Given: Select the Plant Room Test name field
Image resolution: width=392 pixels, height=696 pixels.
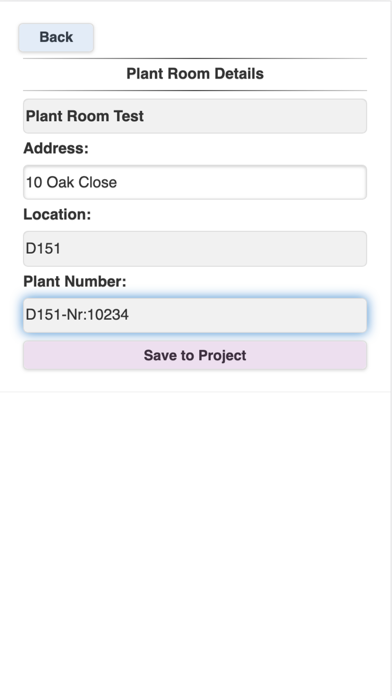Looking at the screenshot, I should coord(195,116).
